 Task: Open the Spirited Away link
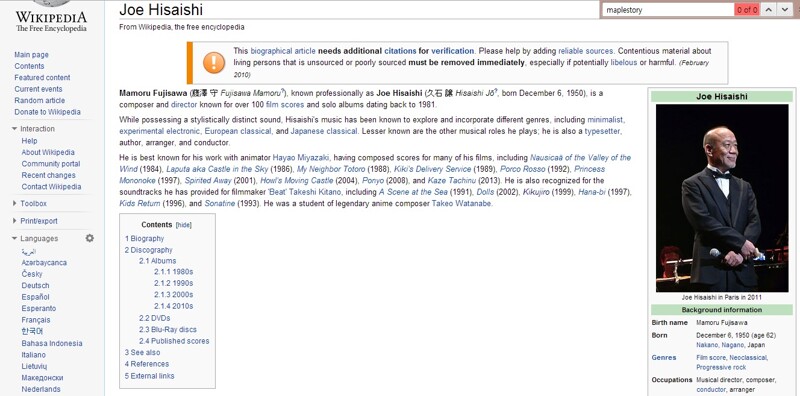click(x=208, y=181)
